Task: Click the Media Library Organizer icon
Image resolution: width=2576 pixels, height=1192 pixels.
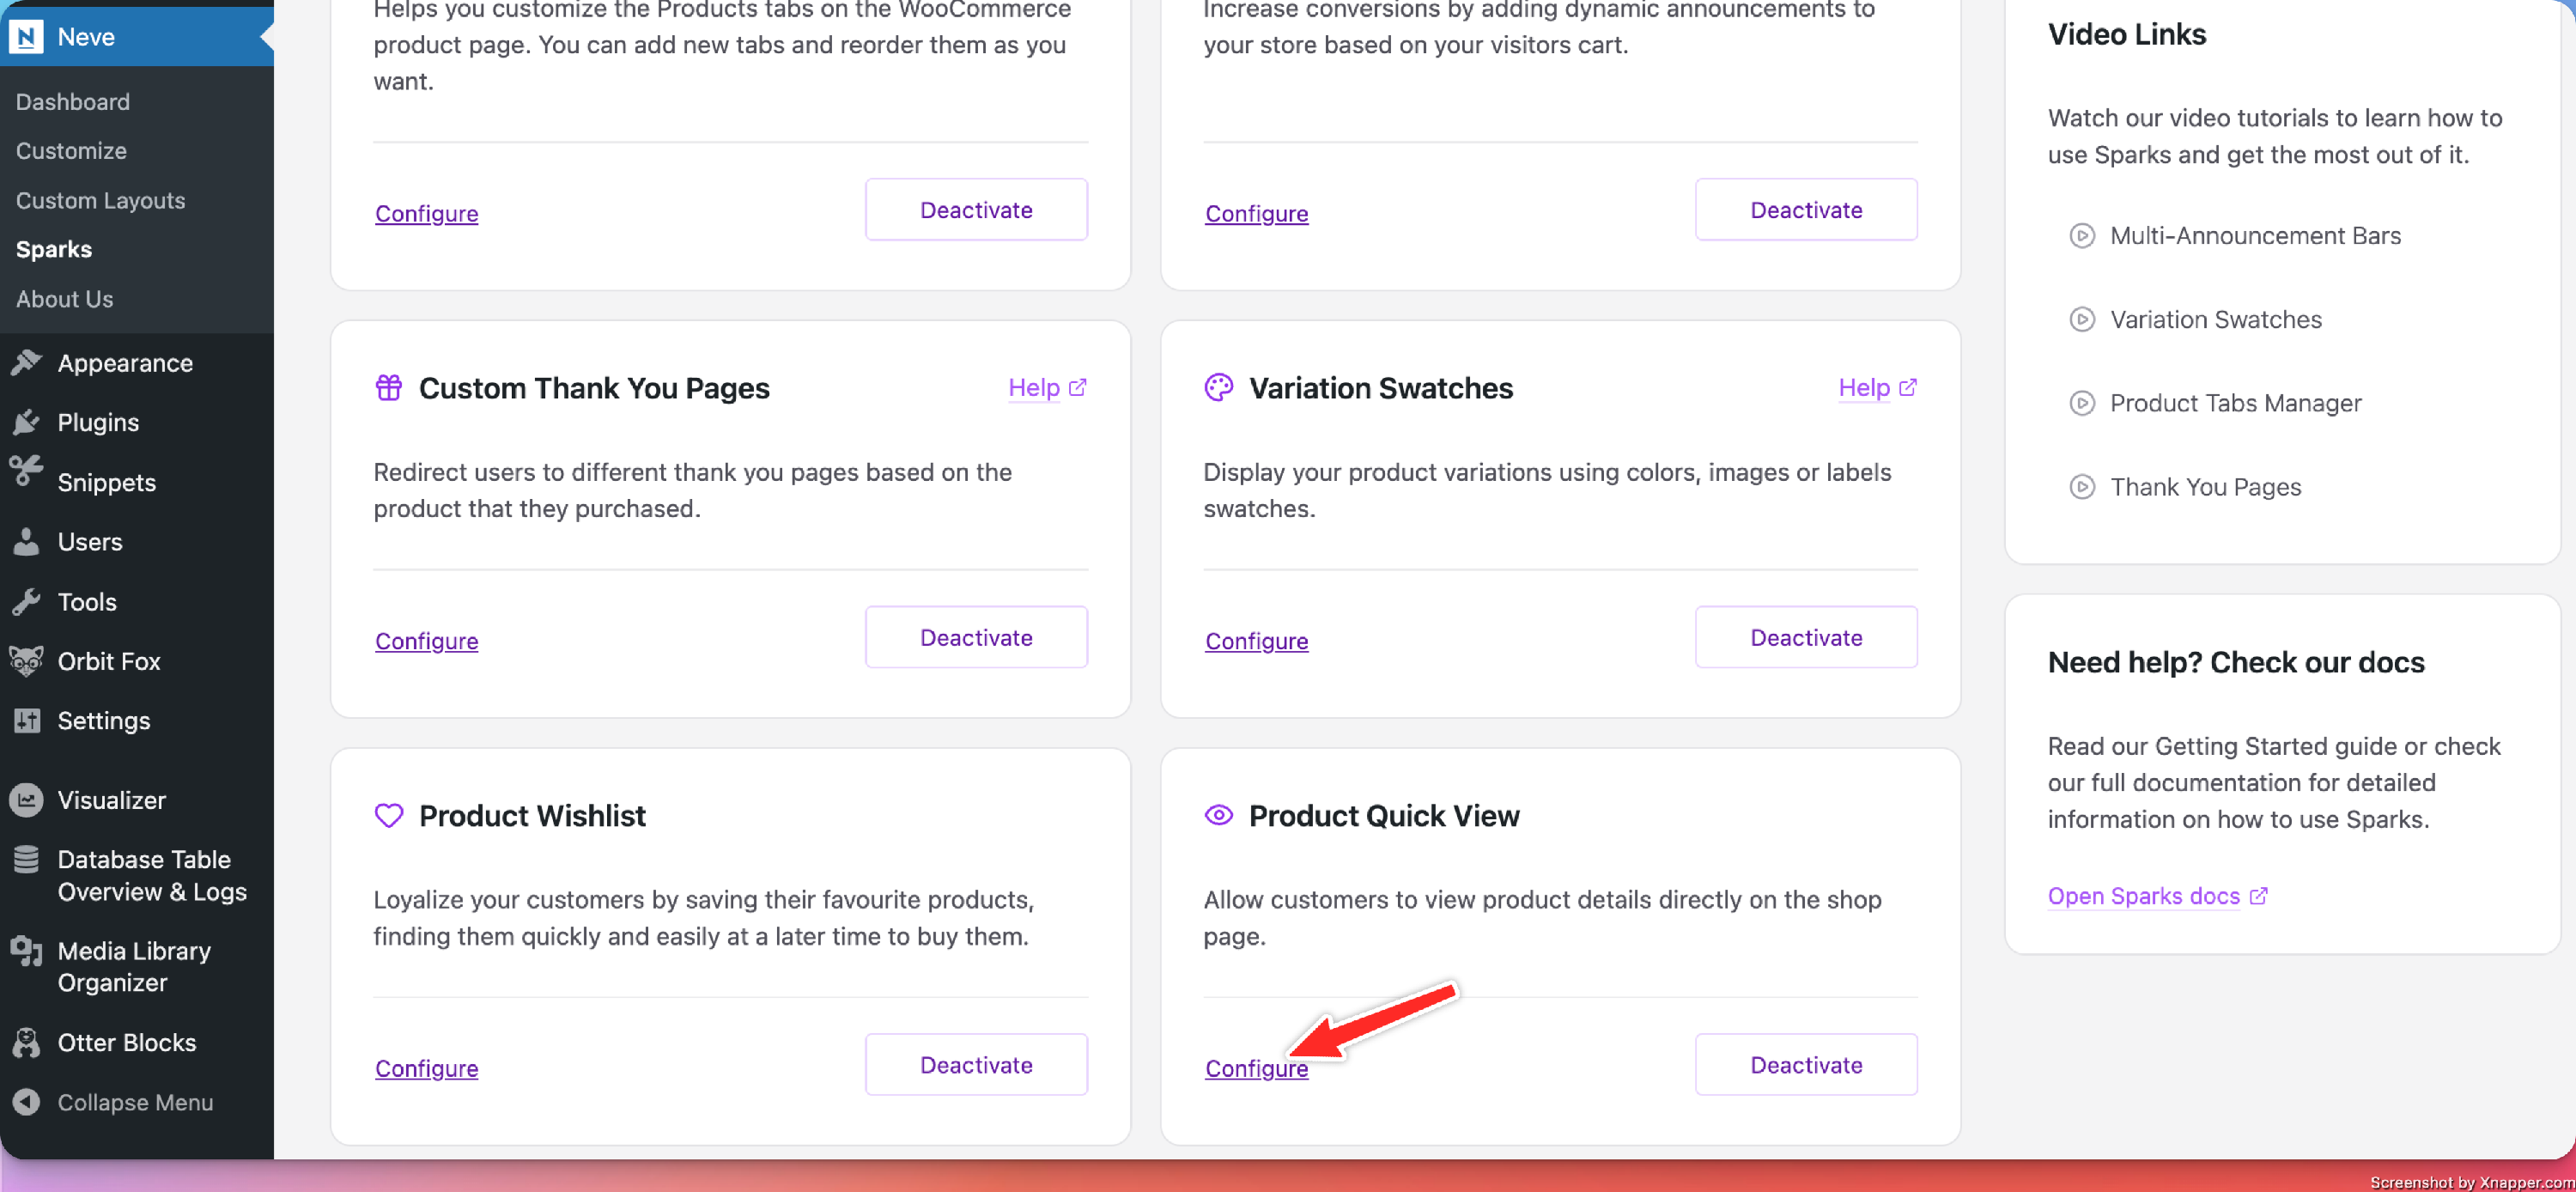Action: coord(26,951)
